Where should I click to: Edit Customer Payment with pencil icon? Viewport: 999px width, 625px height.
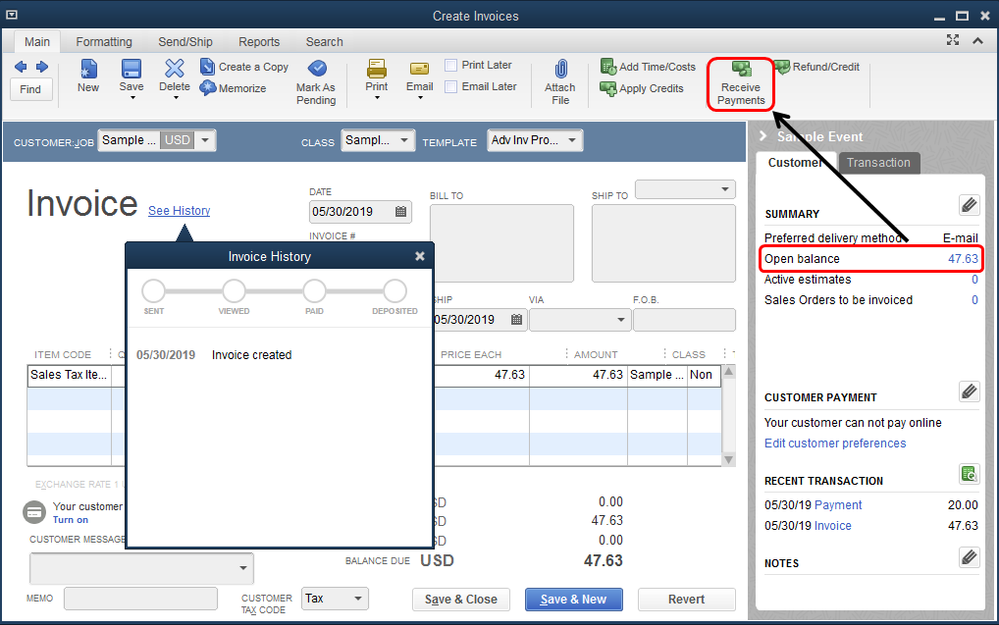(x=969, y=391)
